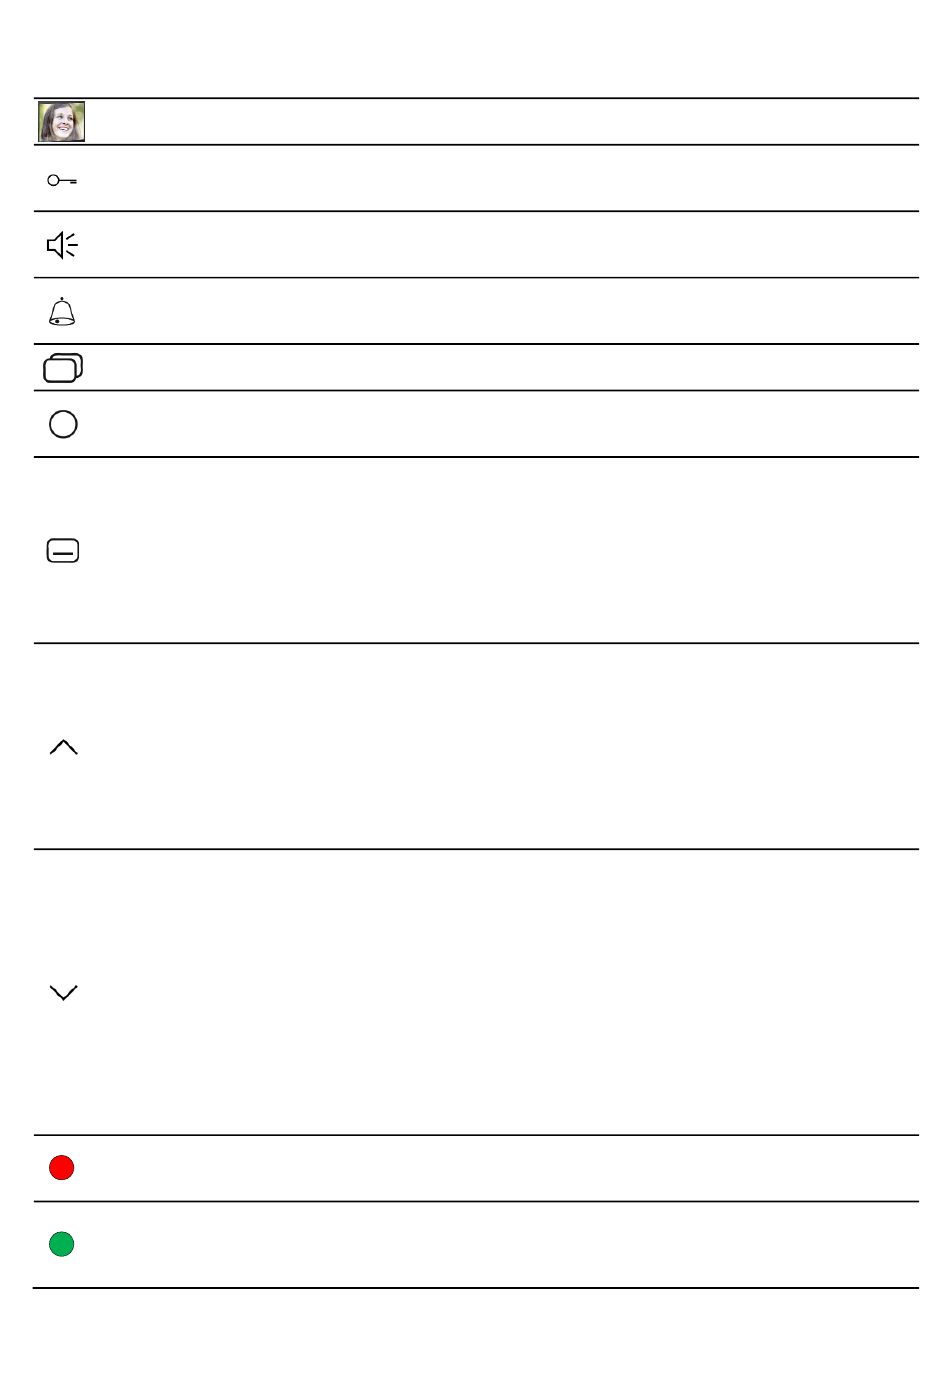Click the solid red circle indicator
Viewport: 950px width, 1379px height.
point(62,1168)
